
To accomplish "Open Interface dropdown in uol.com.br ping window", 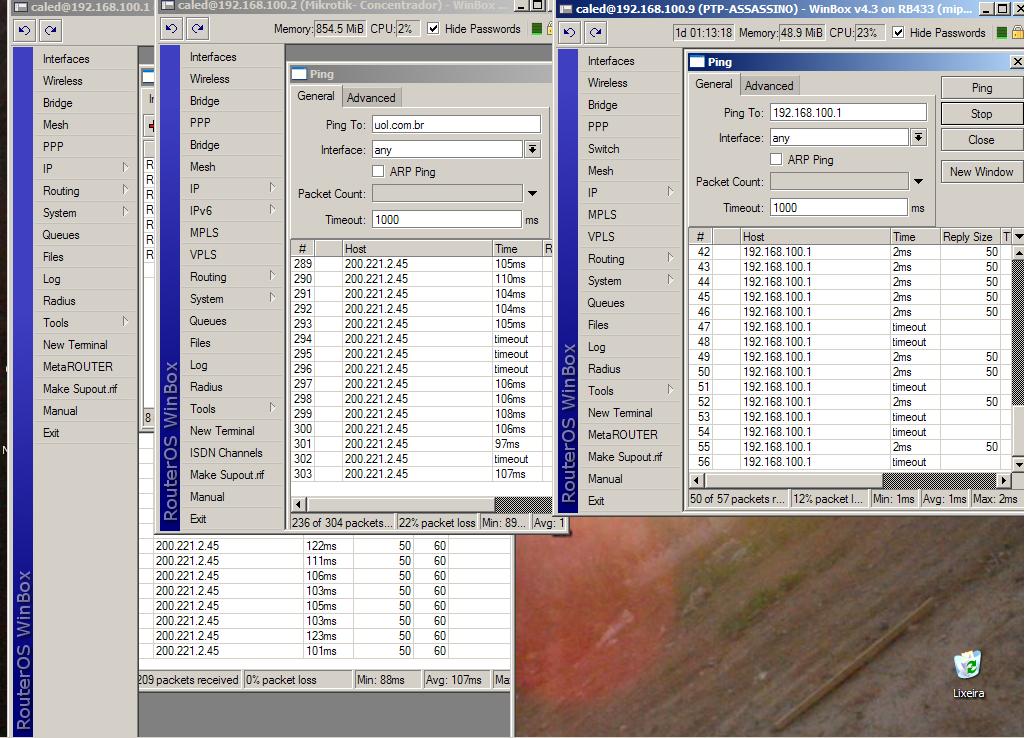I will pyautogui.click(x=532, y=149).
